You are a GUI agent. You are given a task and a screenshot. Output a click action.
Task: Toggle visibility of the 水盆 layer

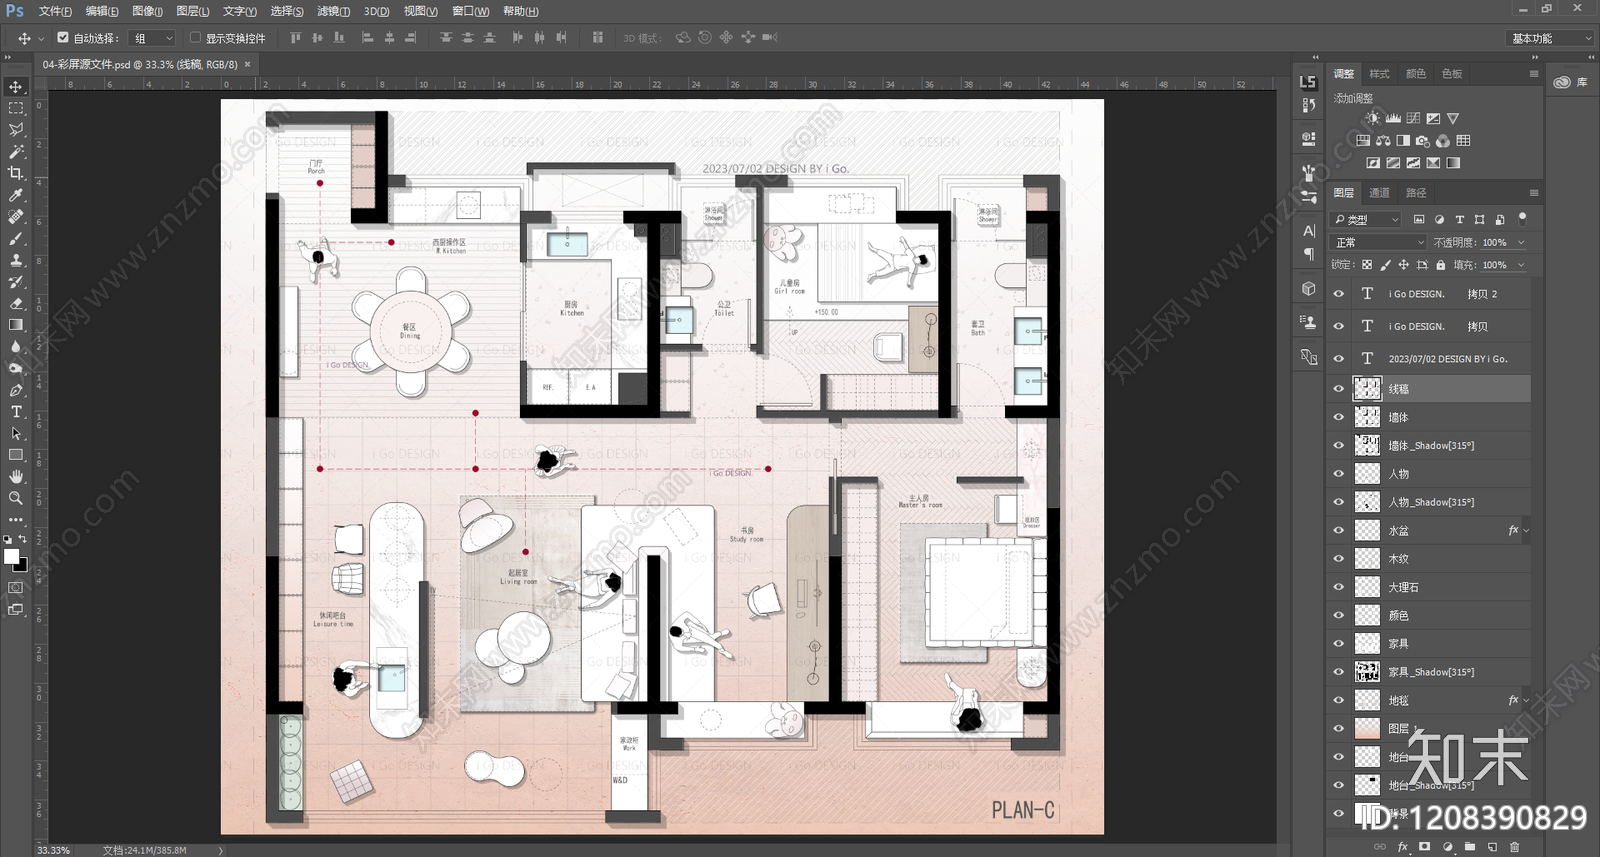1339,530
